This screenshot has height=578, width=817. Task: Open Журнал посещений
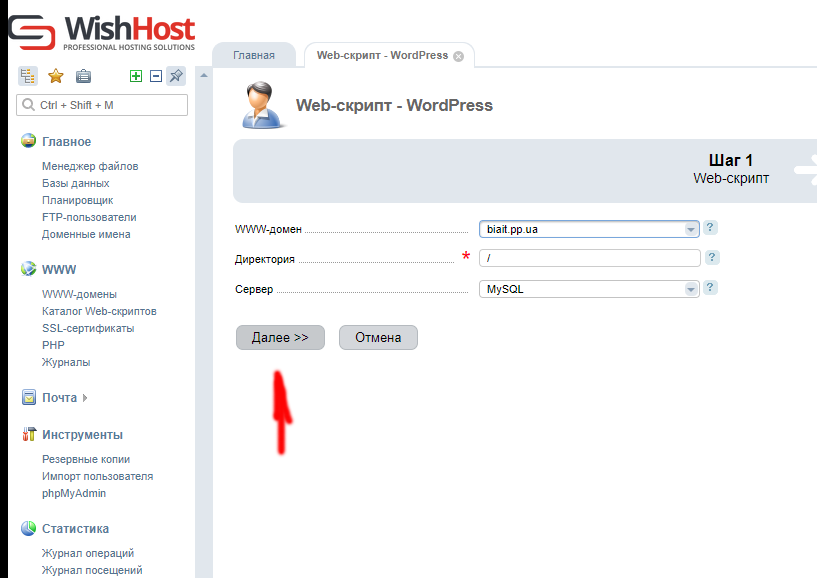pyautogui.click(x=92, y=570)
